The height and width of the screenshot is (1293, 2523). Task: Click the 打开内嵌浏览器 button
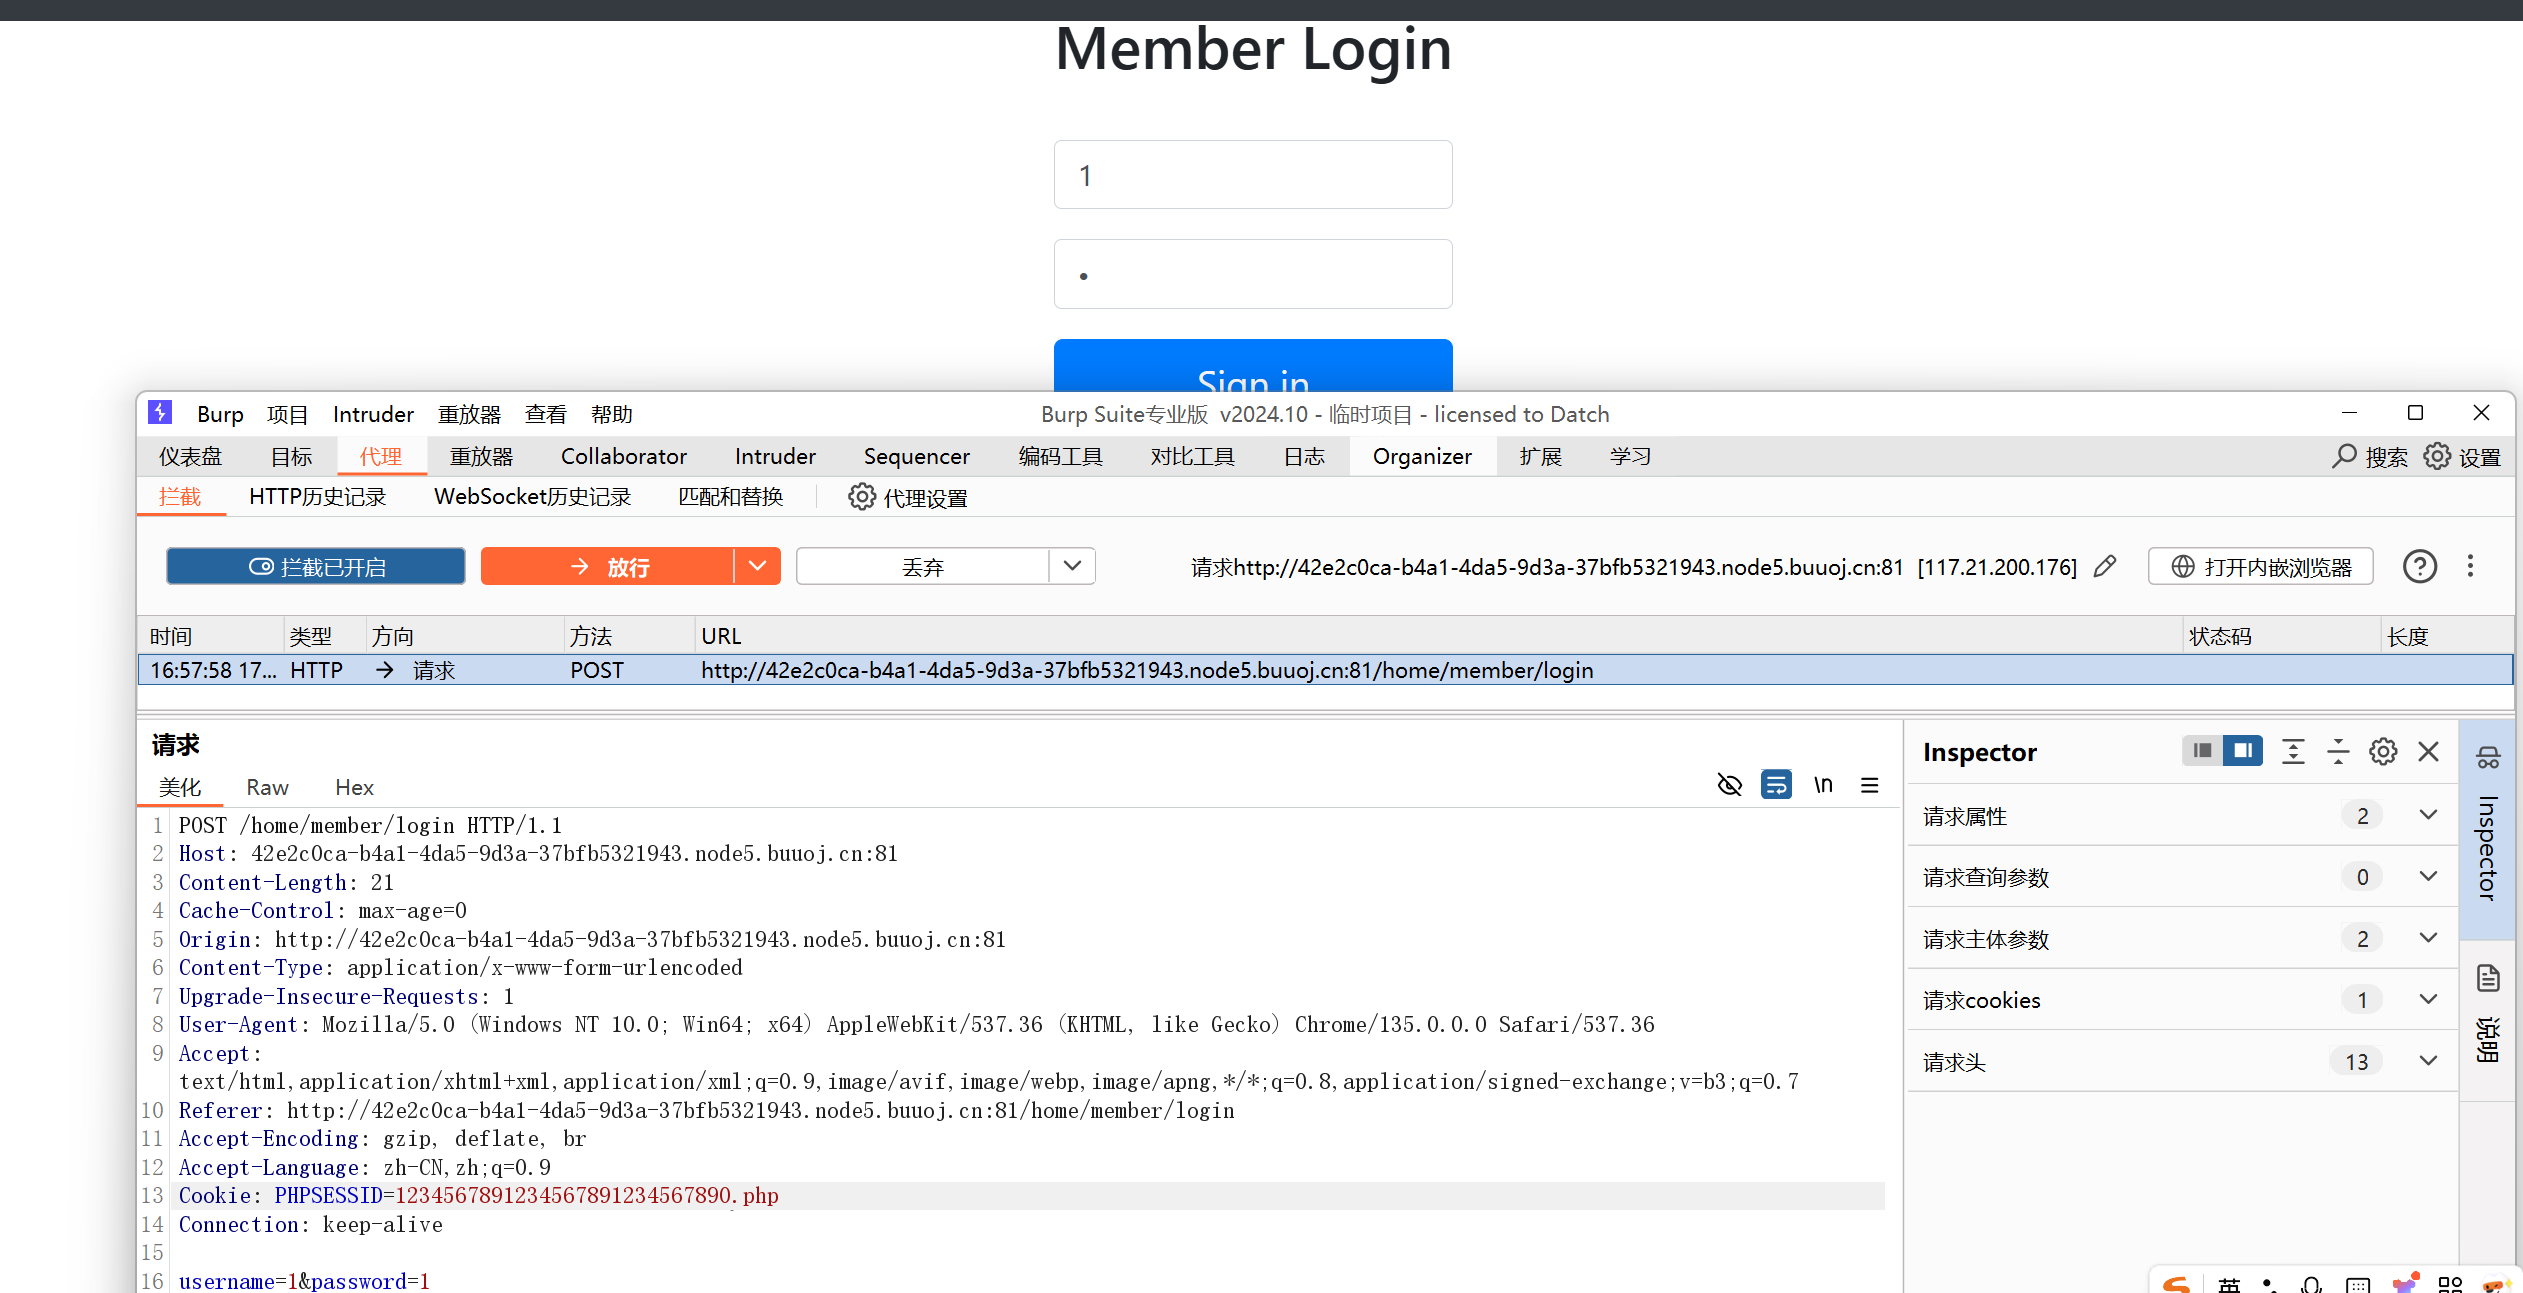(x=2260, y=567)
